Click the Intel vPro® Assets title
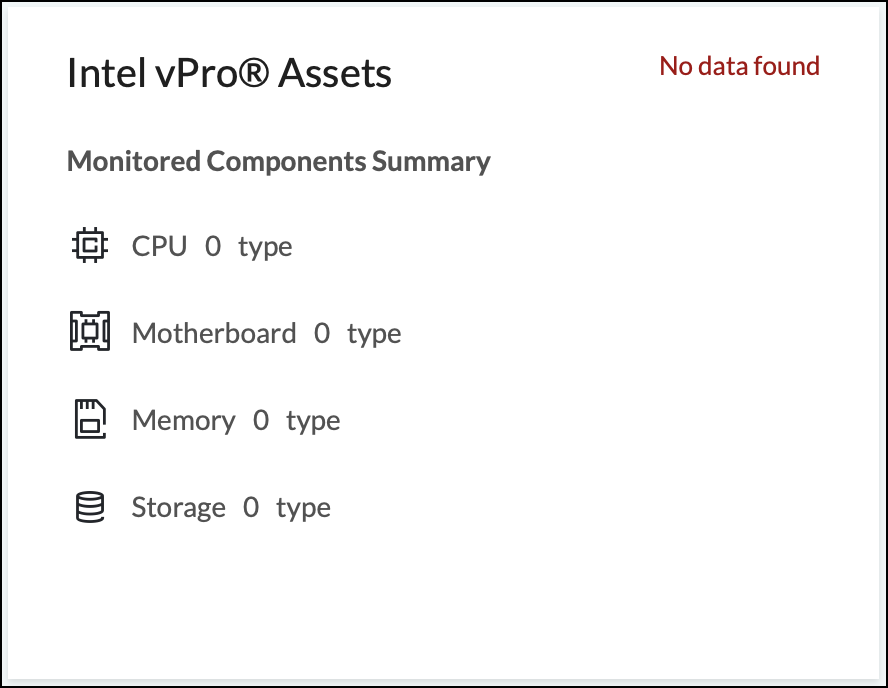Viewport: 888px width, 688px height. click(229, 73)
